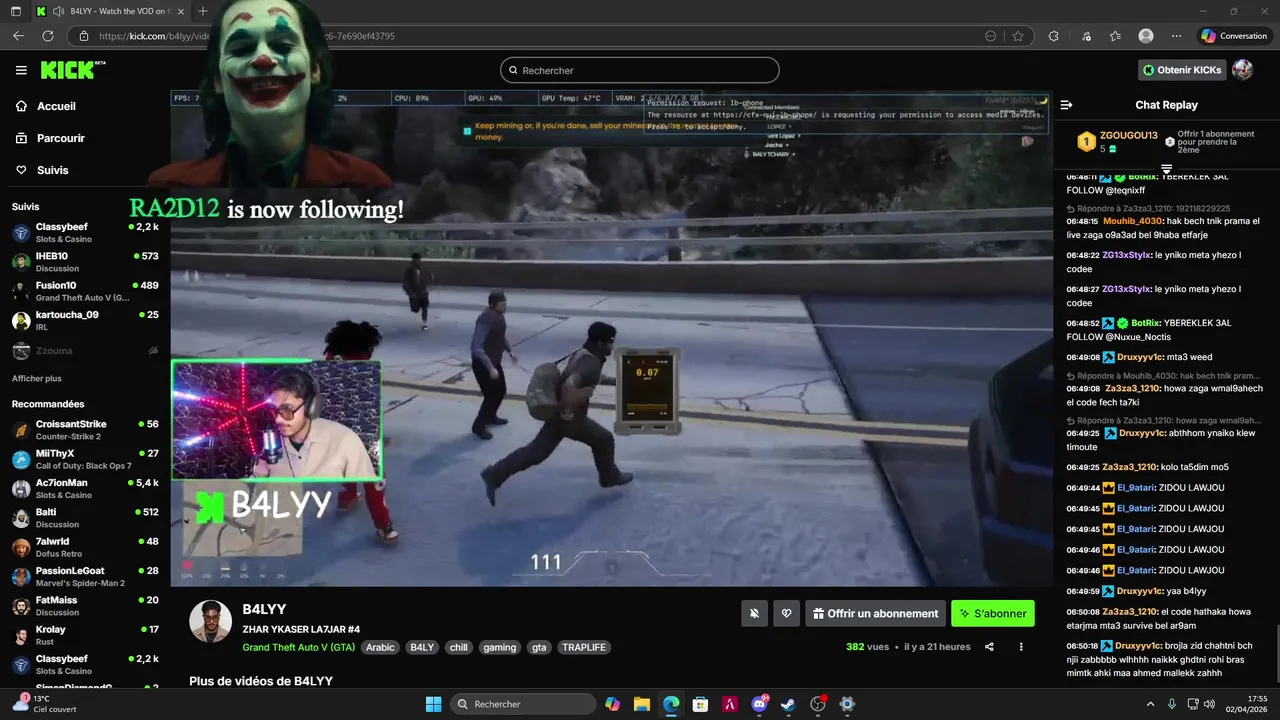Open Grand Theft Auto V (GTA) category link

point(298,647)
